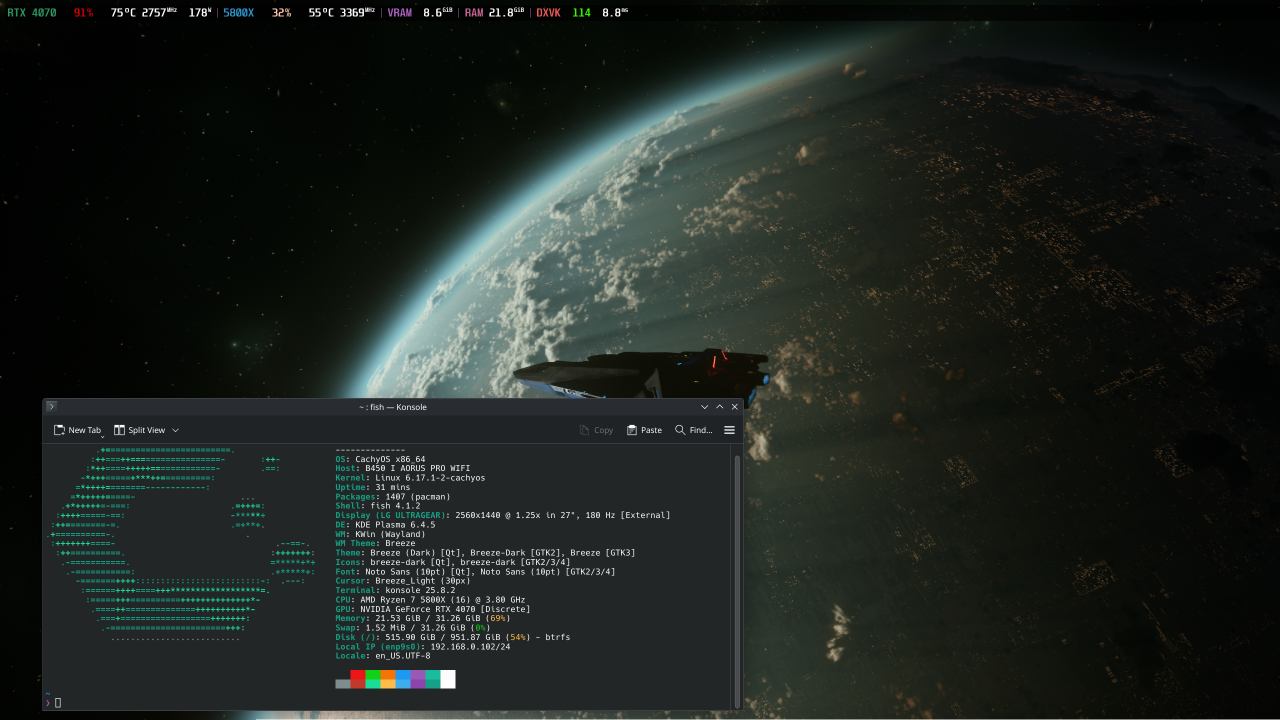This screenshot has width=1280, height=720.
Task: Click the "Memory: 21.53 GiB / 31.26 GiB" line
Action: 423,618
